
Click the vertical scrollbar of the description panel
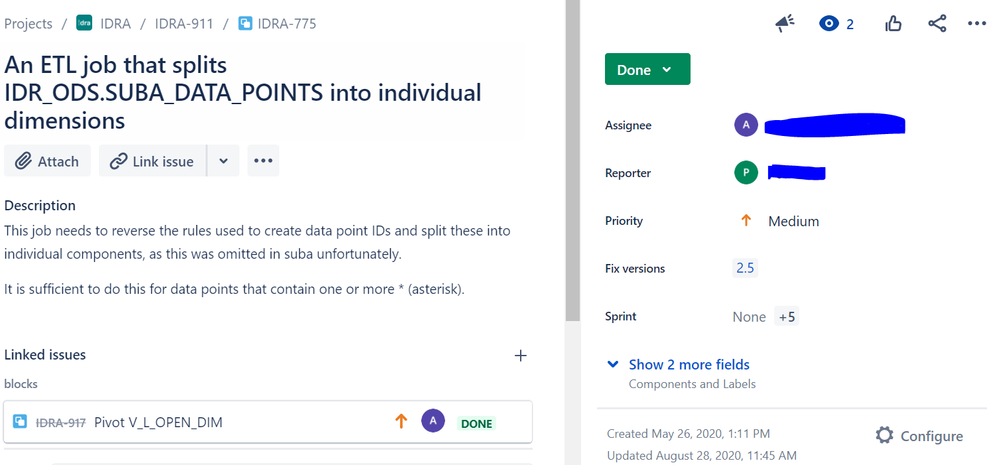click(x=573, y=159)
